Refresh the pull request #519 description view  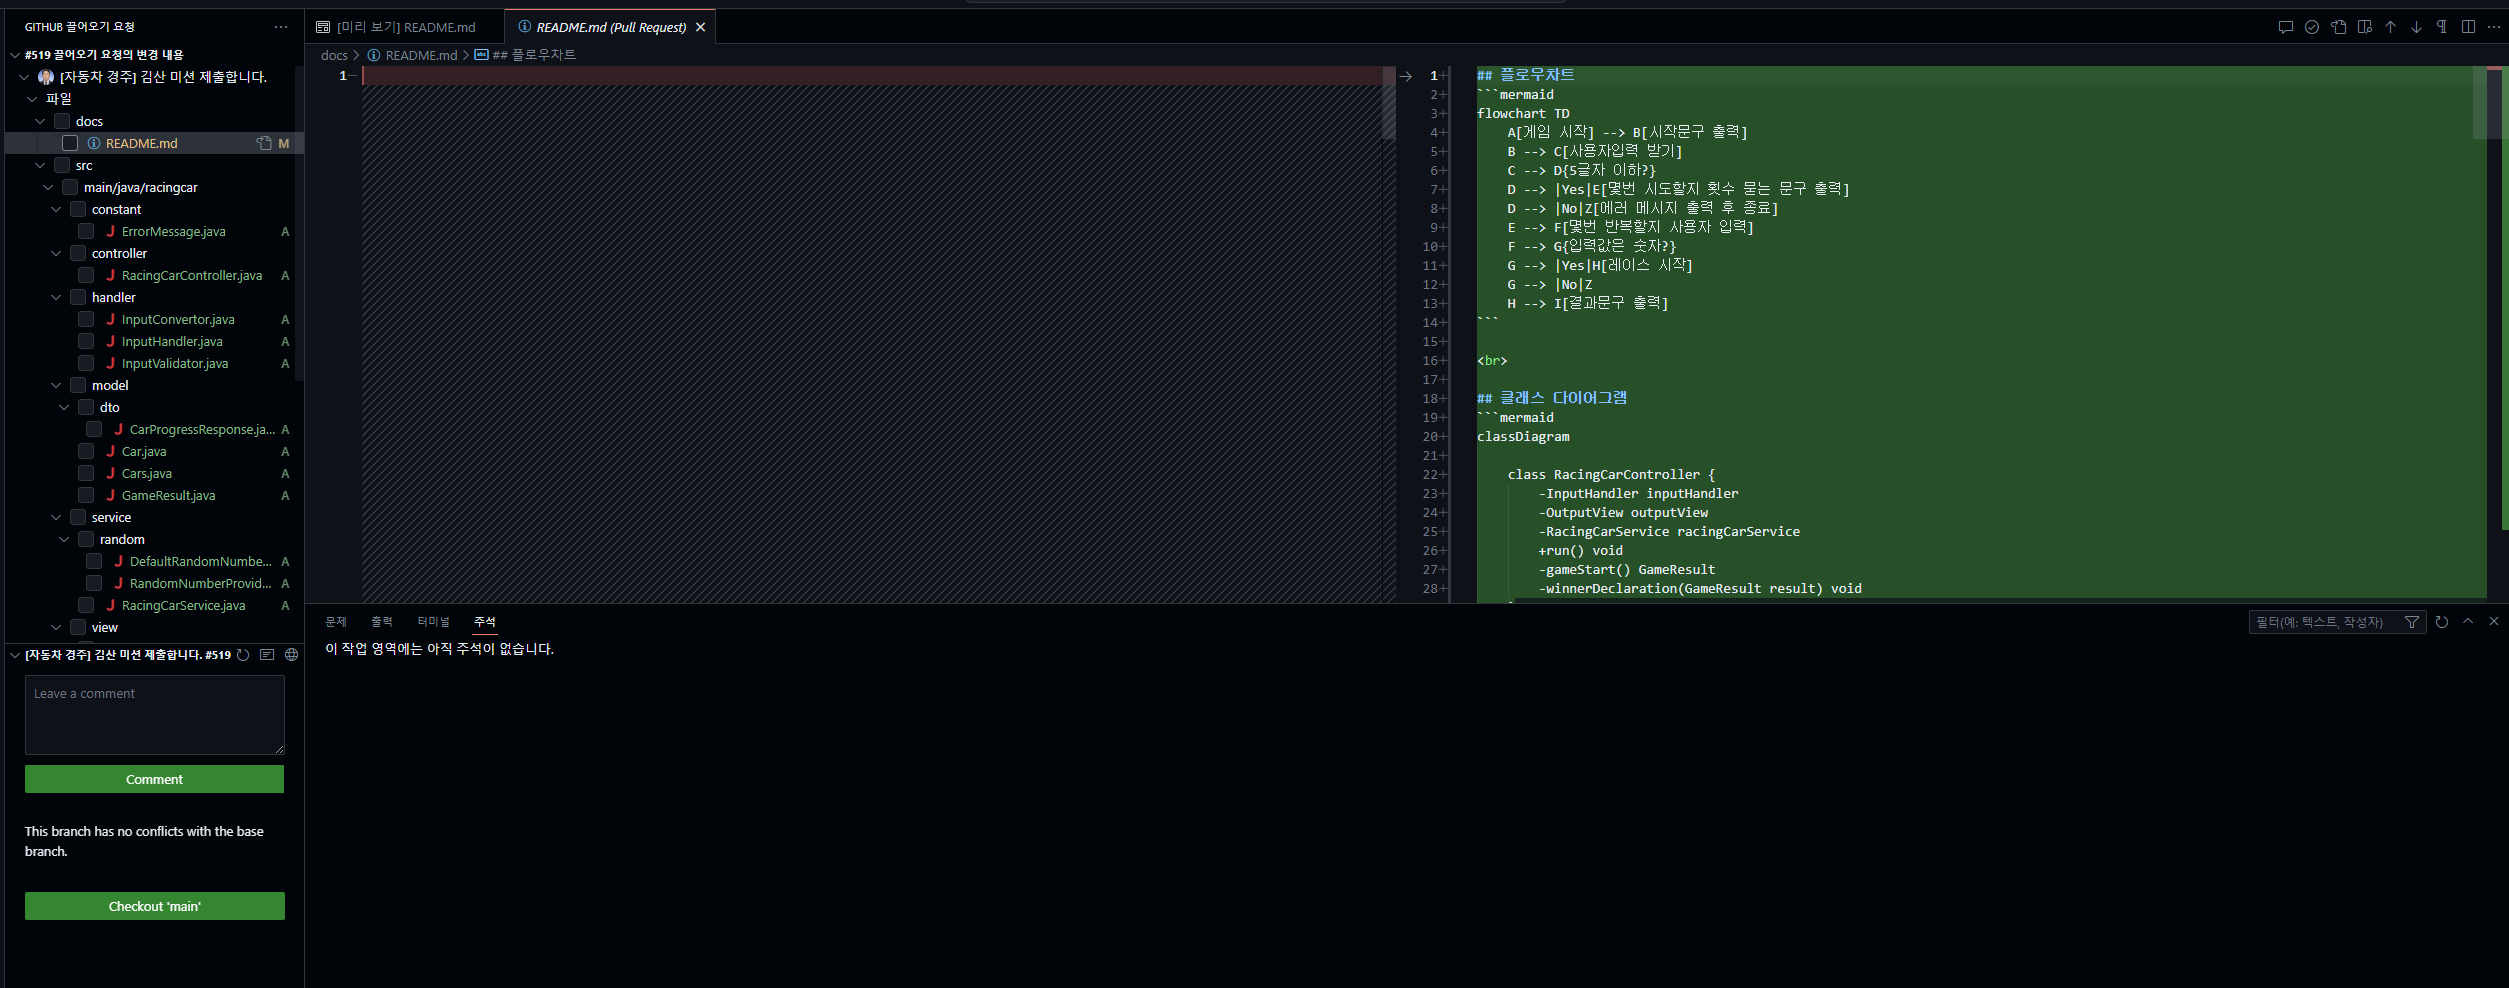(x=242, y=655)
